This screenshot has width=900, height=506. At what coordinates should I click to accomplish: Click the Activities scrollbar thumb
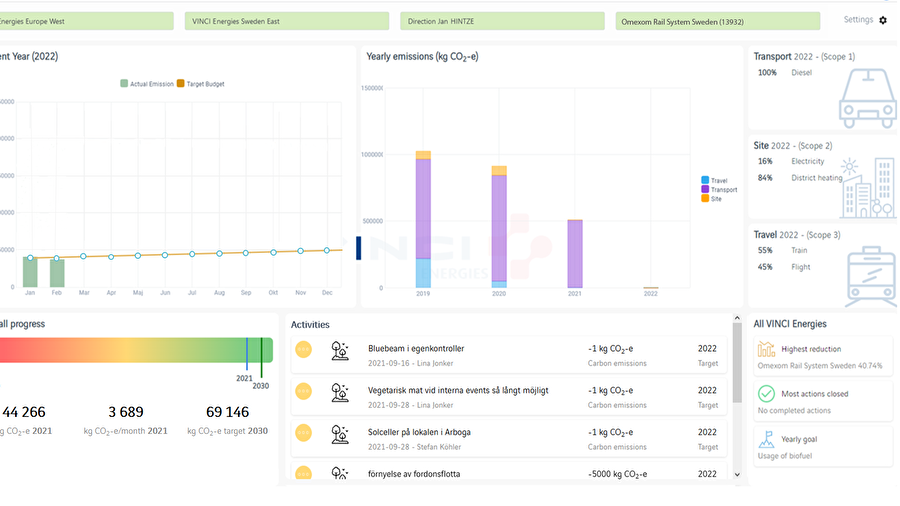click(737, 363)
